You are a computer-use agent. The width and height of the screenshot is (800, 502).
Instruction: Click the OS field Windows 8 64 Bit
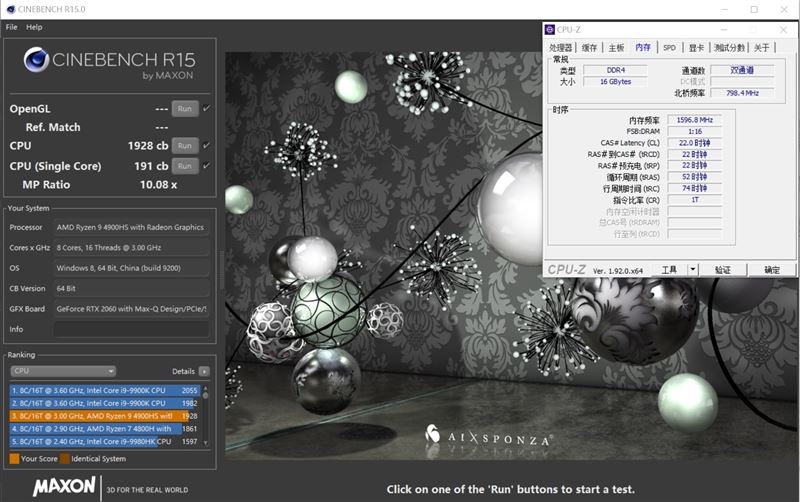click(131, 268)
